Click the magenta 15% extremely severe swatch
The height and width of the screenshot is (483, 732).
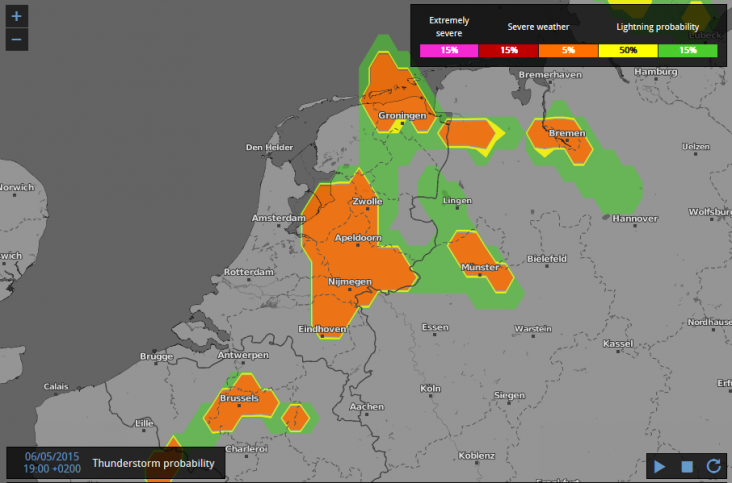[x=449, y=51]
